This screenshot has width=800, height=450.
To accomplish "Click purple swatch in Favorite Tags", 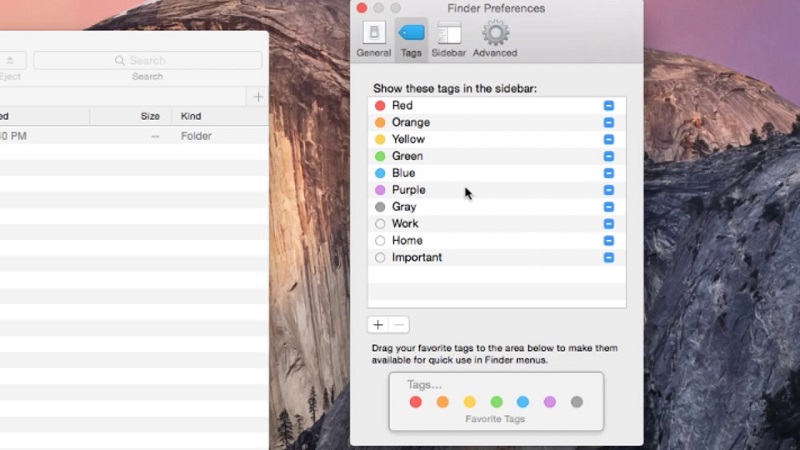I will point(549,402).
